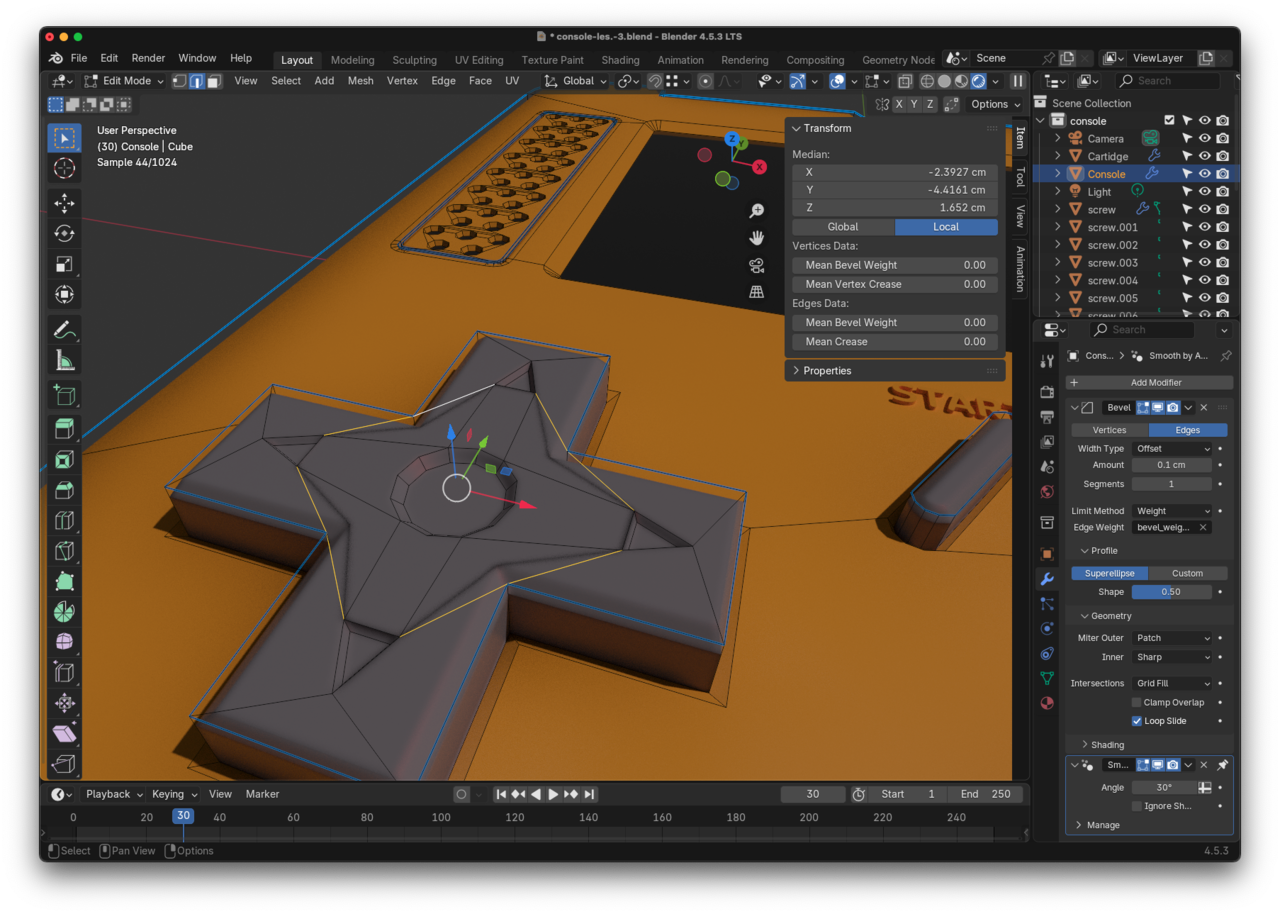
Task: Open the Render menu
Action: pyautogui.click(x=148, y=58)
